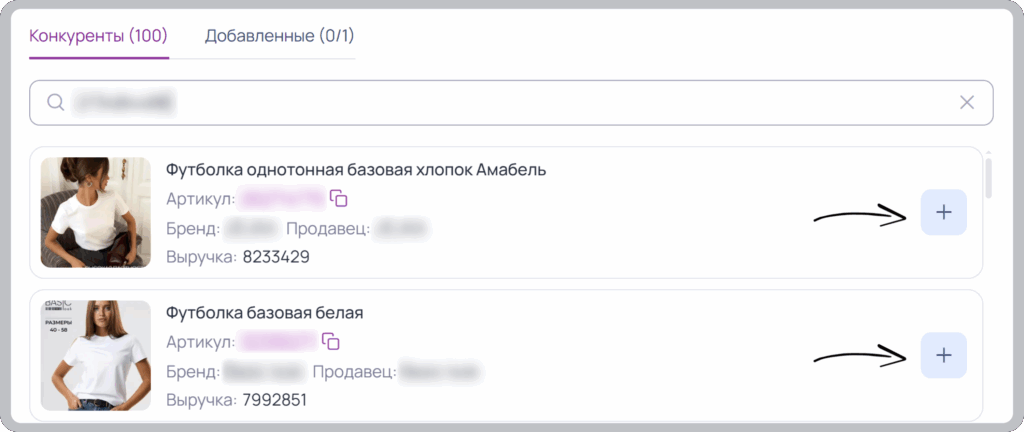
Task: Click the blurred Бренд value in second card
Action: [265, 372]
